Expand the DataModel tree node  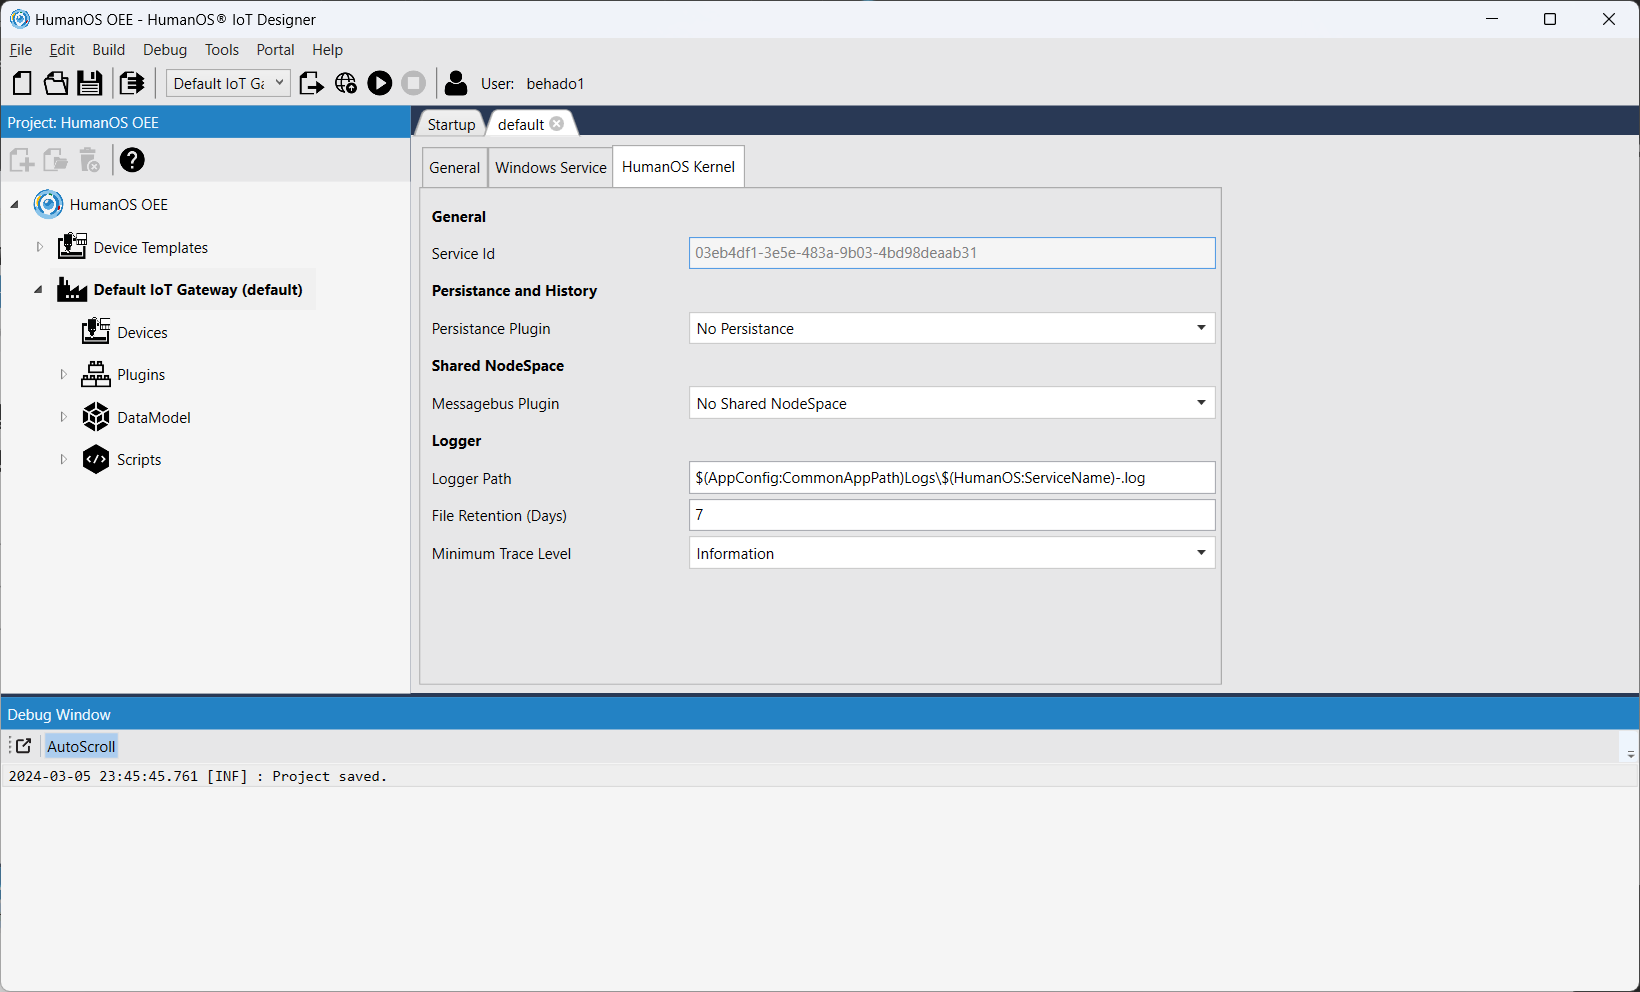(63, 417)
